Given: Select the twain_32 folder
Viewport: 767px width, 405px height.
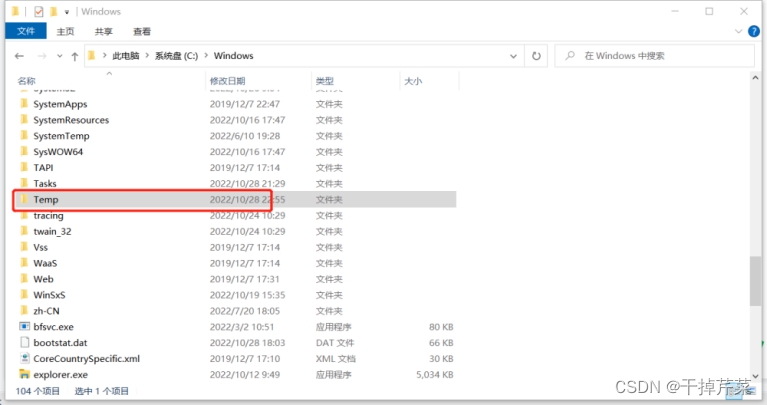Looking at the screenshot, I should click(x=52, y=231).
